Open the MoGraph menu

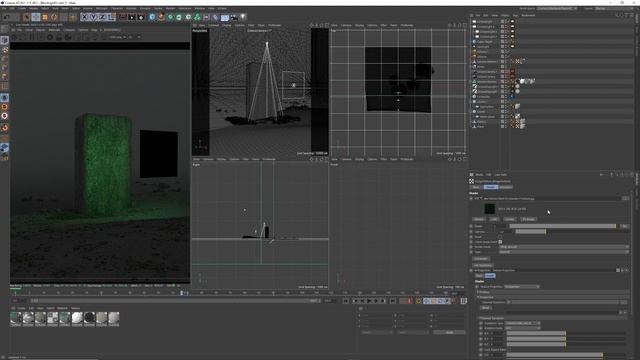(102, 9)
